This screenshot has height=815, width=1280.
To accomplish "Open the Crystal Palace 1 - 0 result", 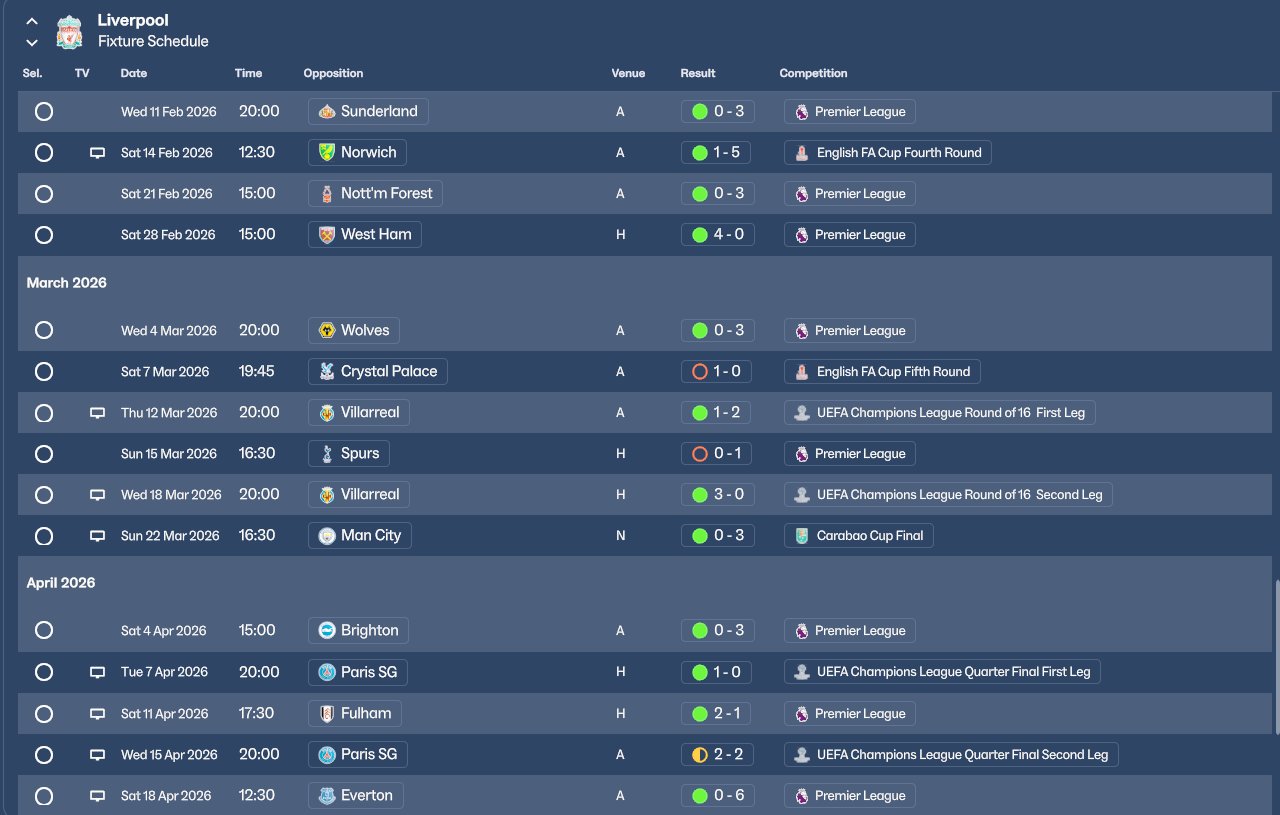I will pos(718,372).
